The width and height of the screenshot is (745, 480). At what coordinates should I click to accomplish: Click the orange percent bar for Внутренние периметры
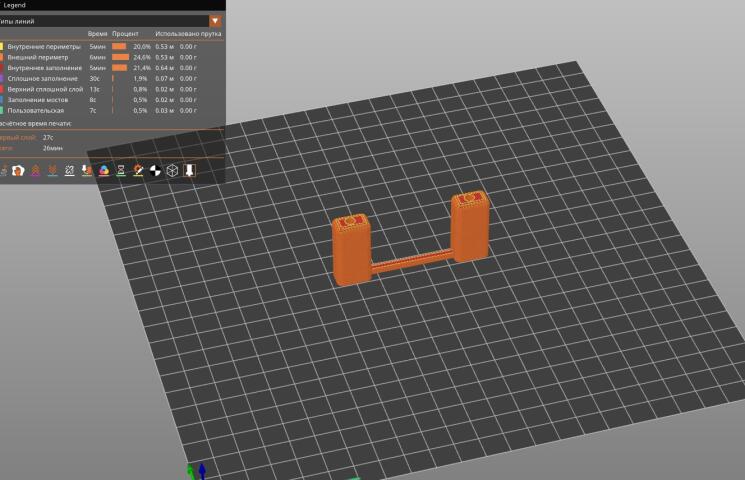pos(119,47)
